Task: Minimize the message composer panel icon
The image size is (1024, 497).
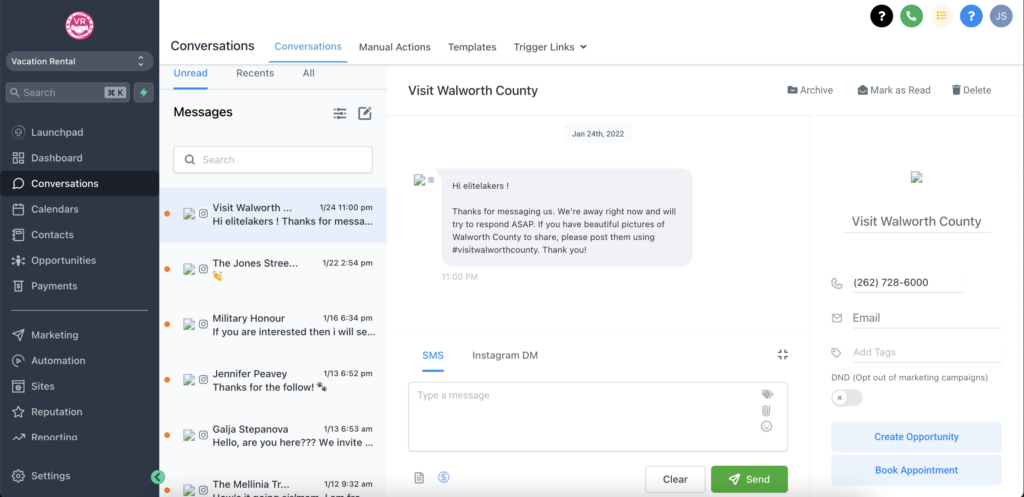Action: pyautogui.click(x=783, y=355)
